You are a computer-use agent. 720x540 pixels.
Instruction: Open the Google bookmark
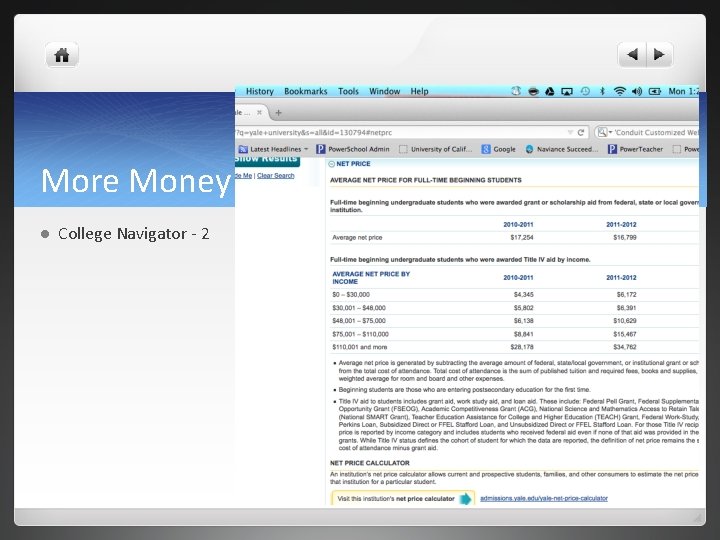click(498, 149)
